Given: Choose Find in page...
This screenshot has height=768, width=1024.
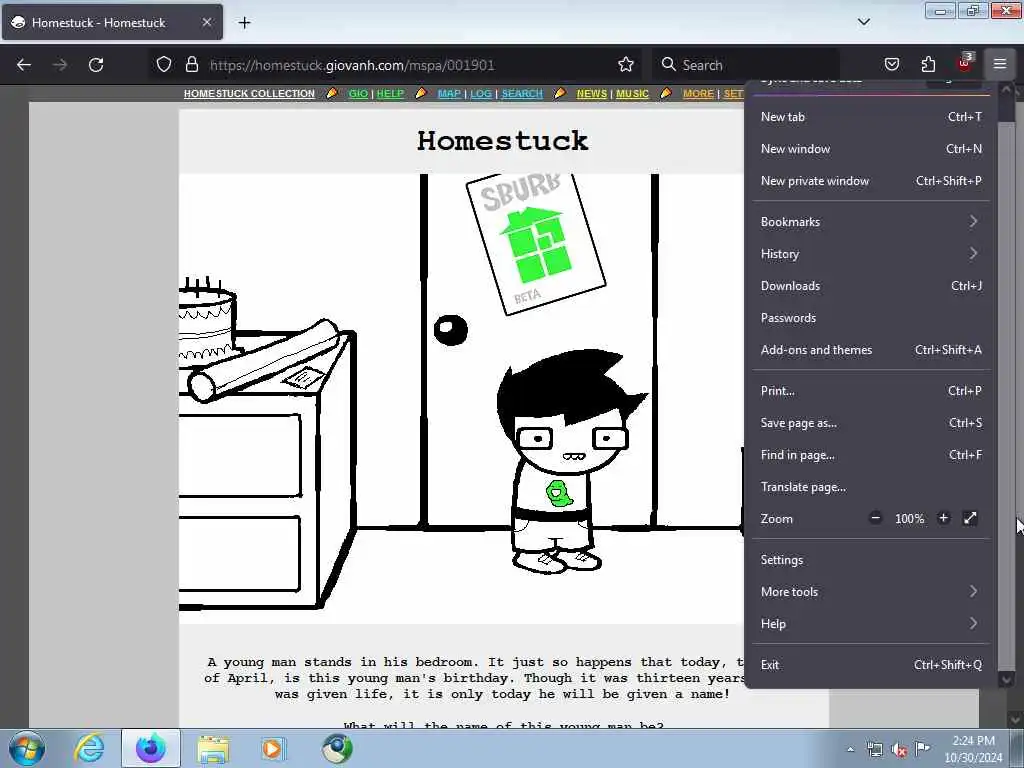Looking at the screenshot, I should (x=871, y=455).
